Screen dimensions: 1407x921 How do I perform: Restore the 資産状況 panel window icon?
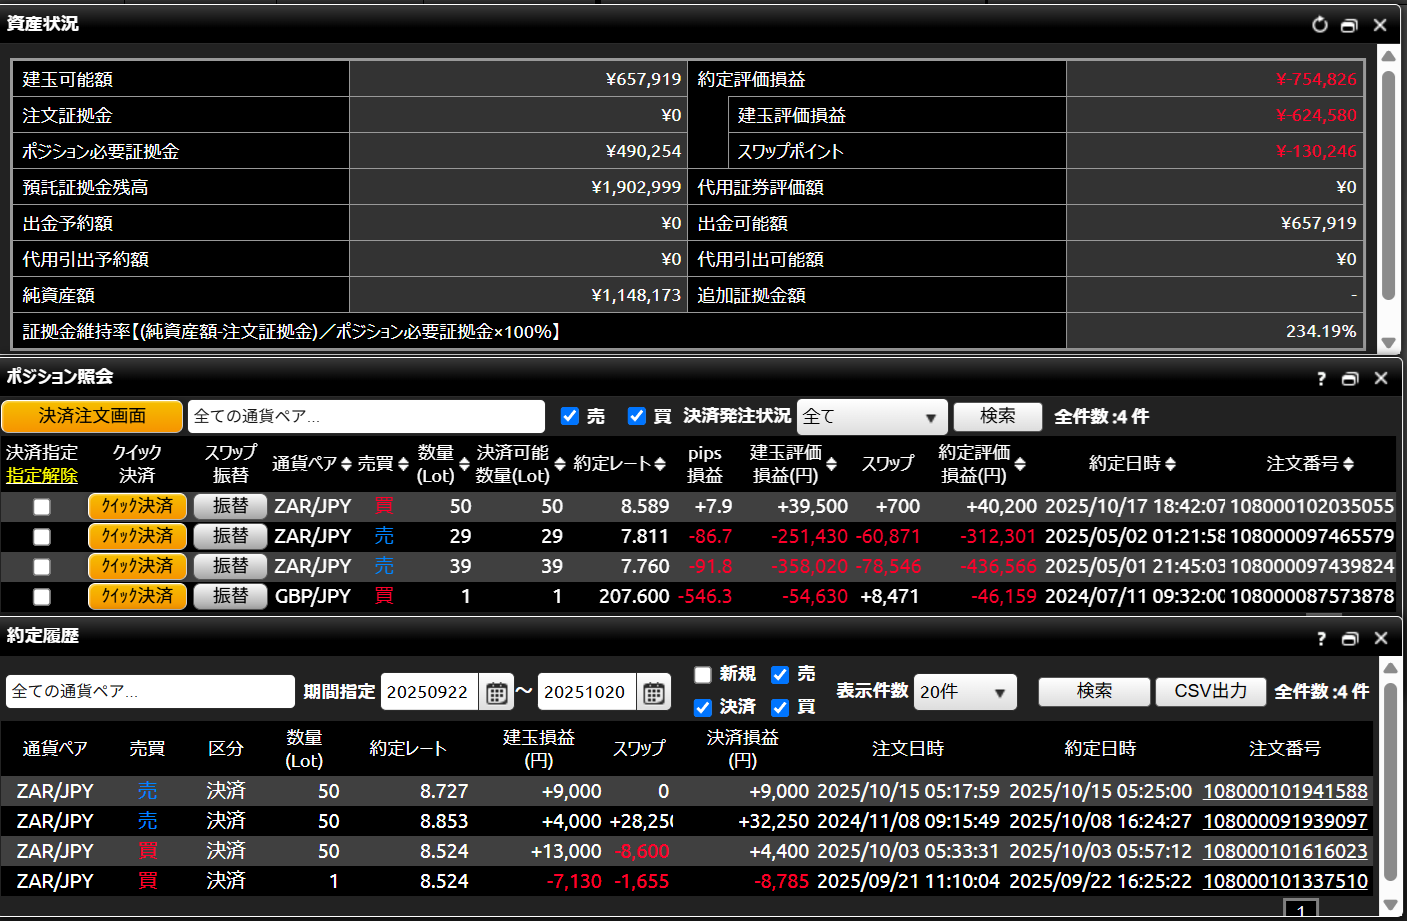pos(1349,25)
